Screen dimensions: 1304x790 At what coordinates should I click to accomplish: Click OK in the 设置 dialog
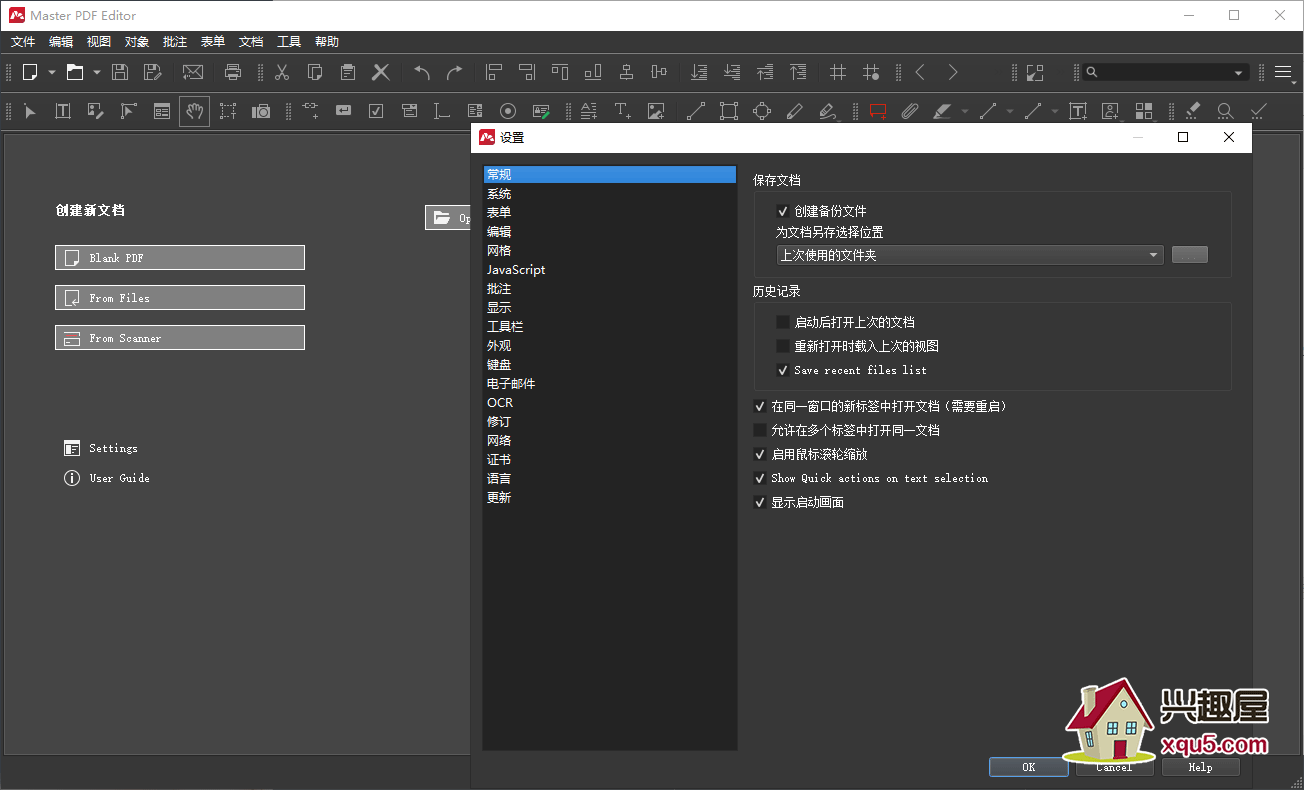[1029, 767]
